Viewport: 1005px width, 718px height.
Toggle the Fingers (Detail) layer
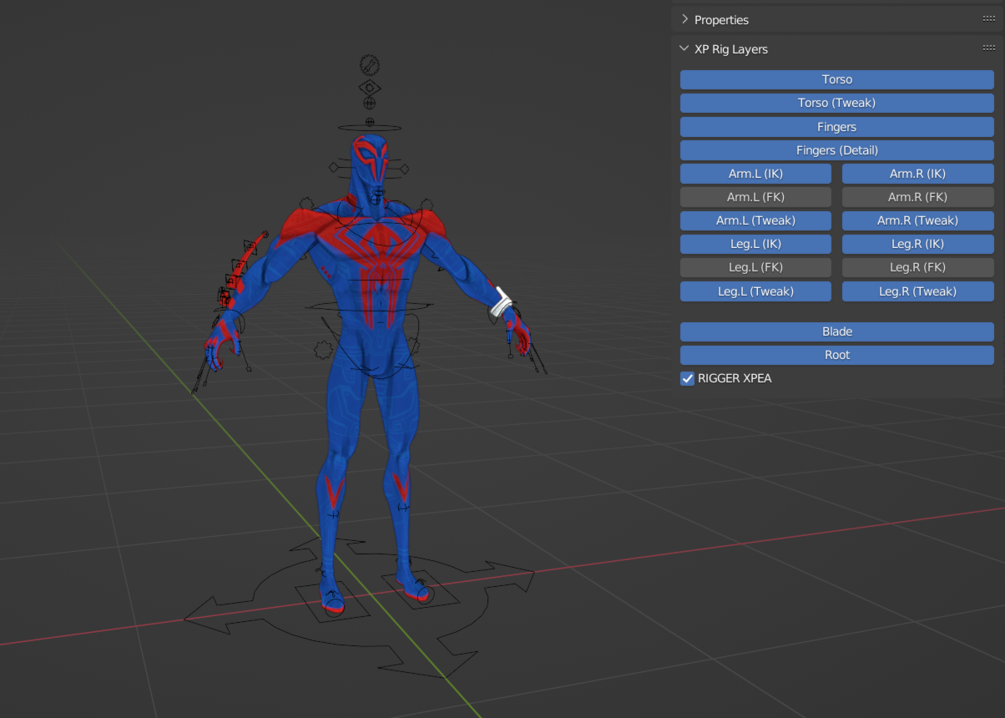tap(836, 150)
